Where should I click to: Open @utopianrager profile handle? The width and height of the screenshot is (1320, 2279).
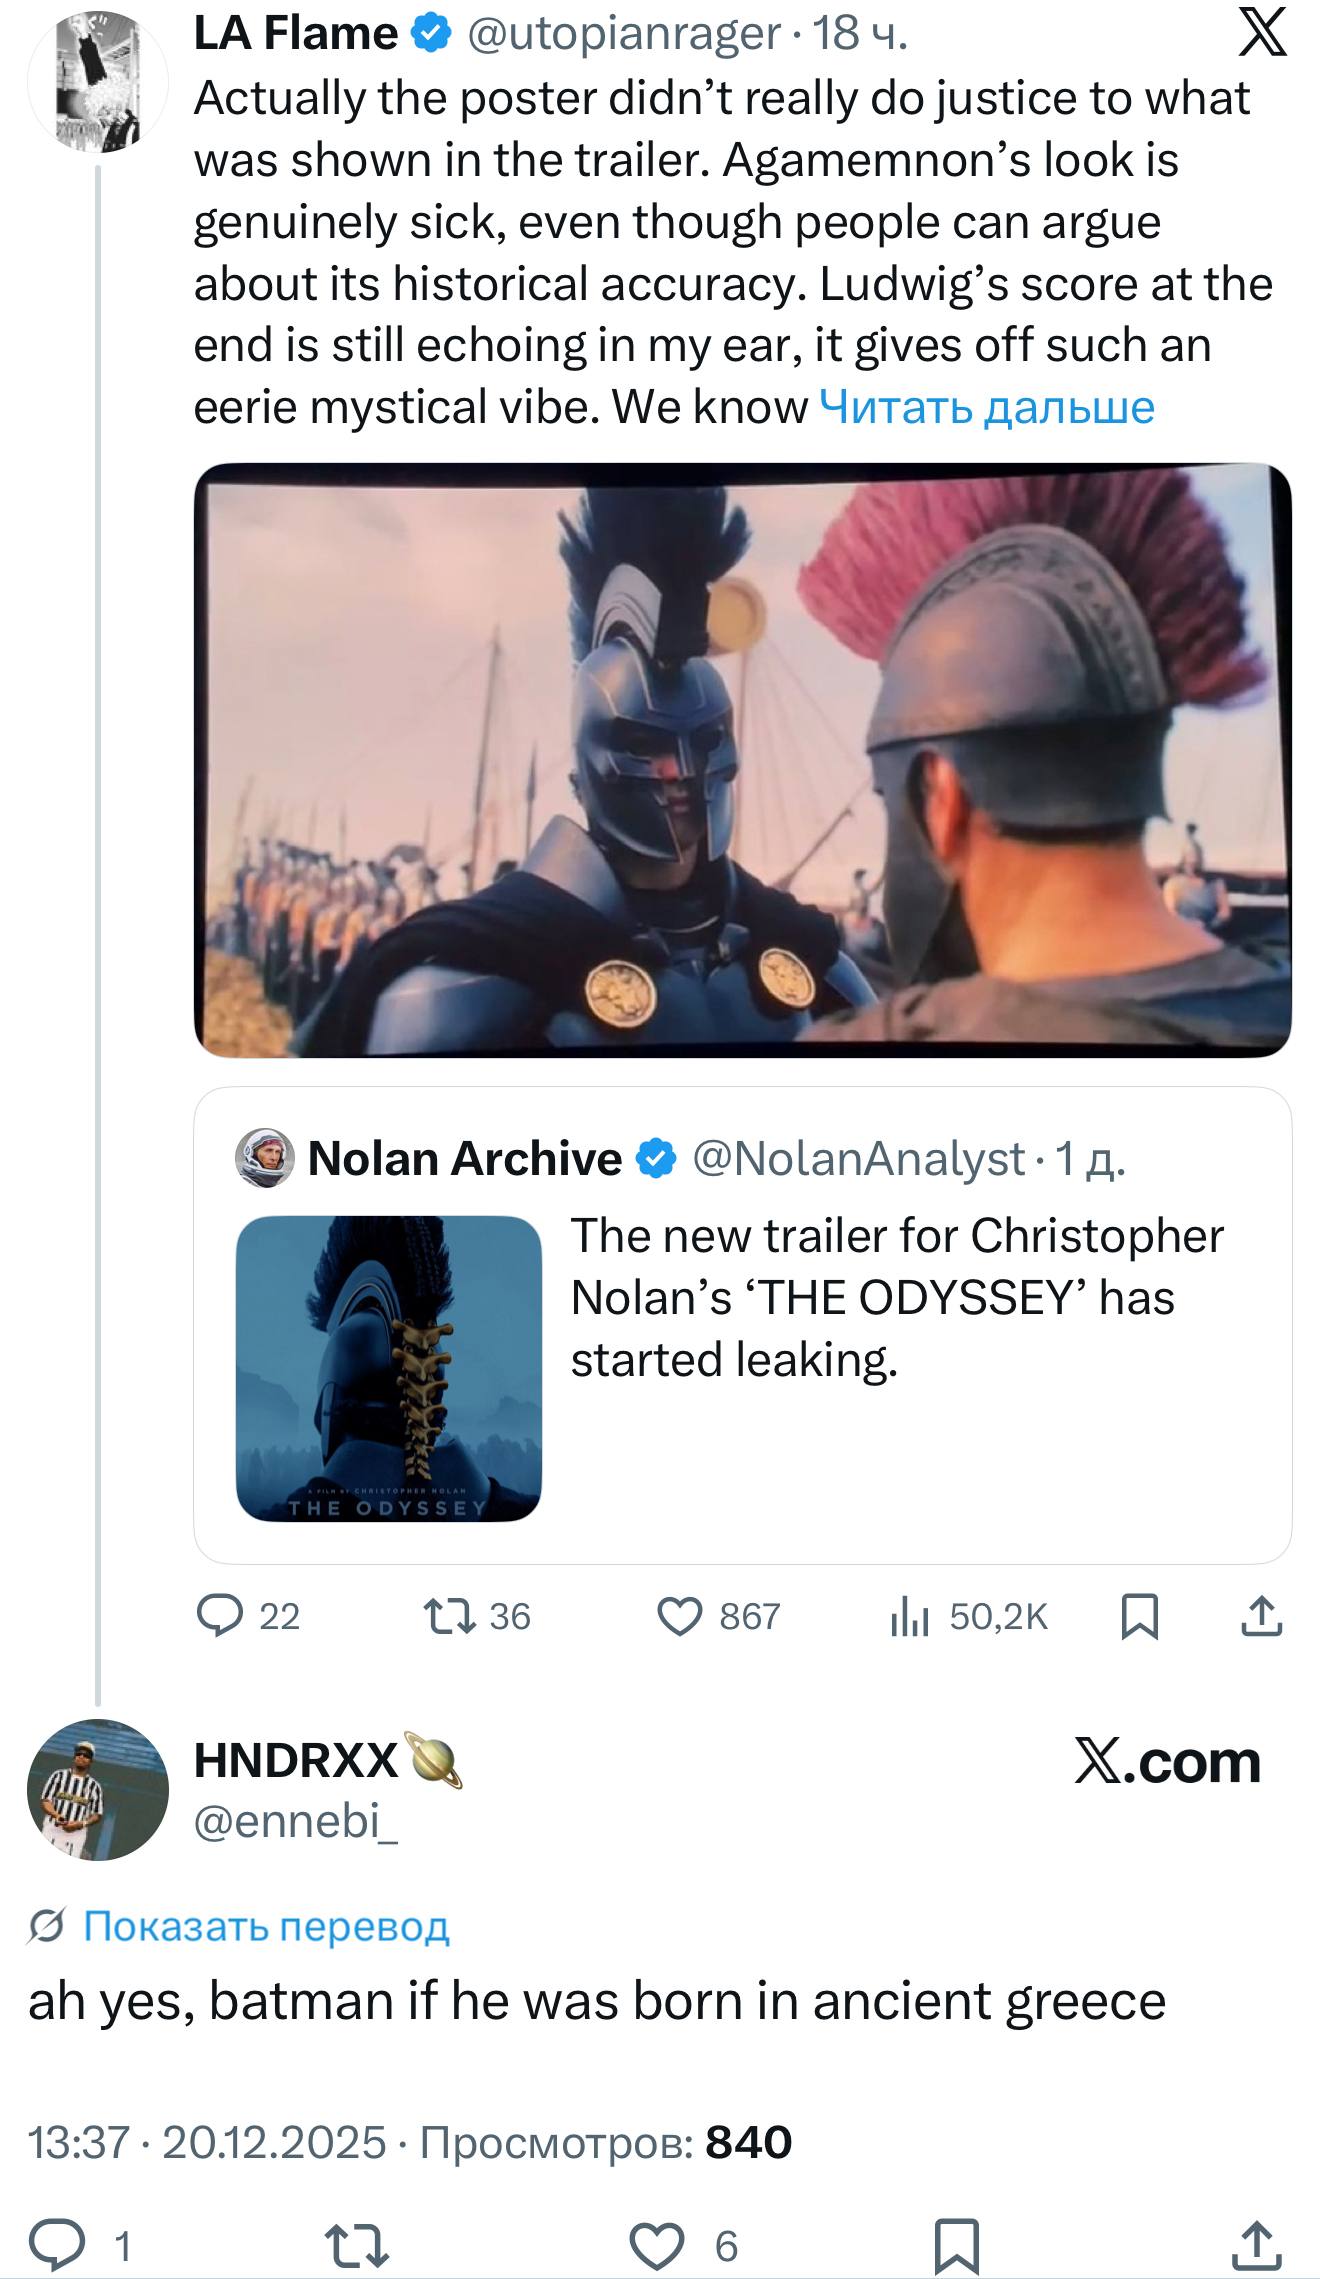click(623, 34)
